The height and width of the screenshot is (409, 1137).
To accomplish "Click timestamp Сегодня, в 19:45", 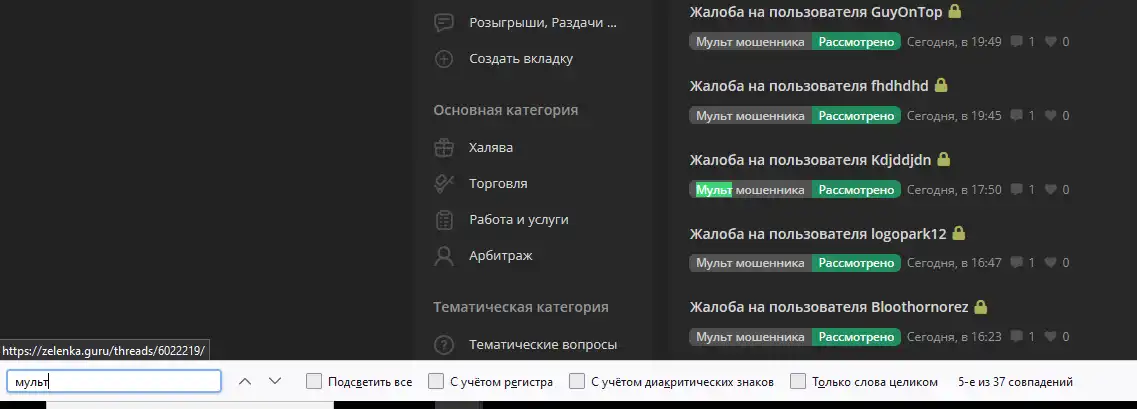I will click(954, 115).
